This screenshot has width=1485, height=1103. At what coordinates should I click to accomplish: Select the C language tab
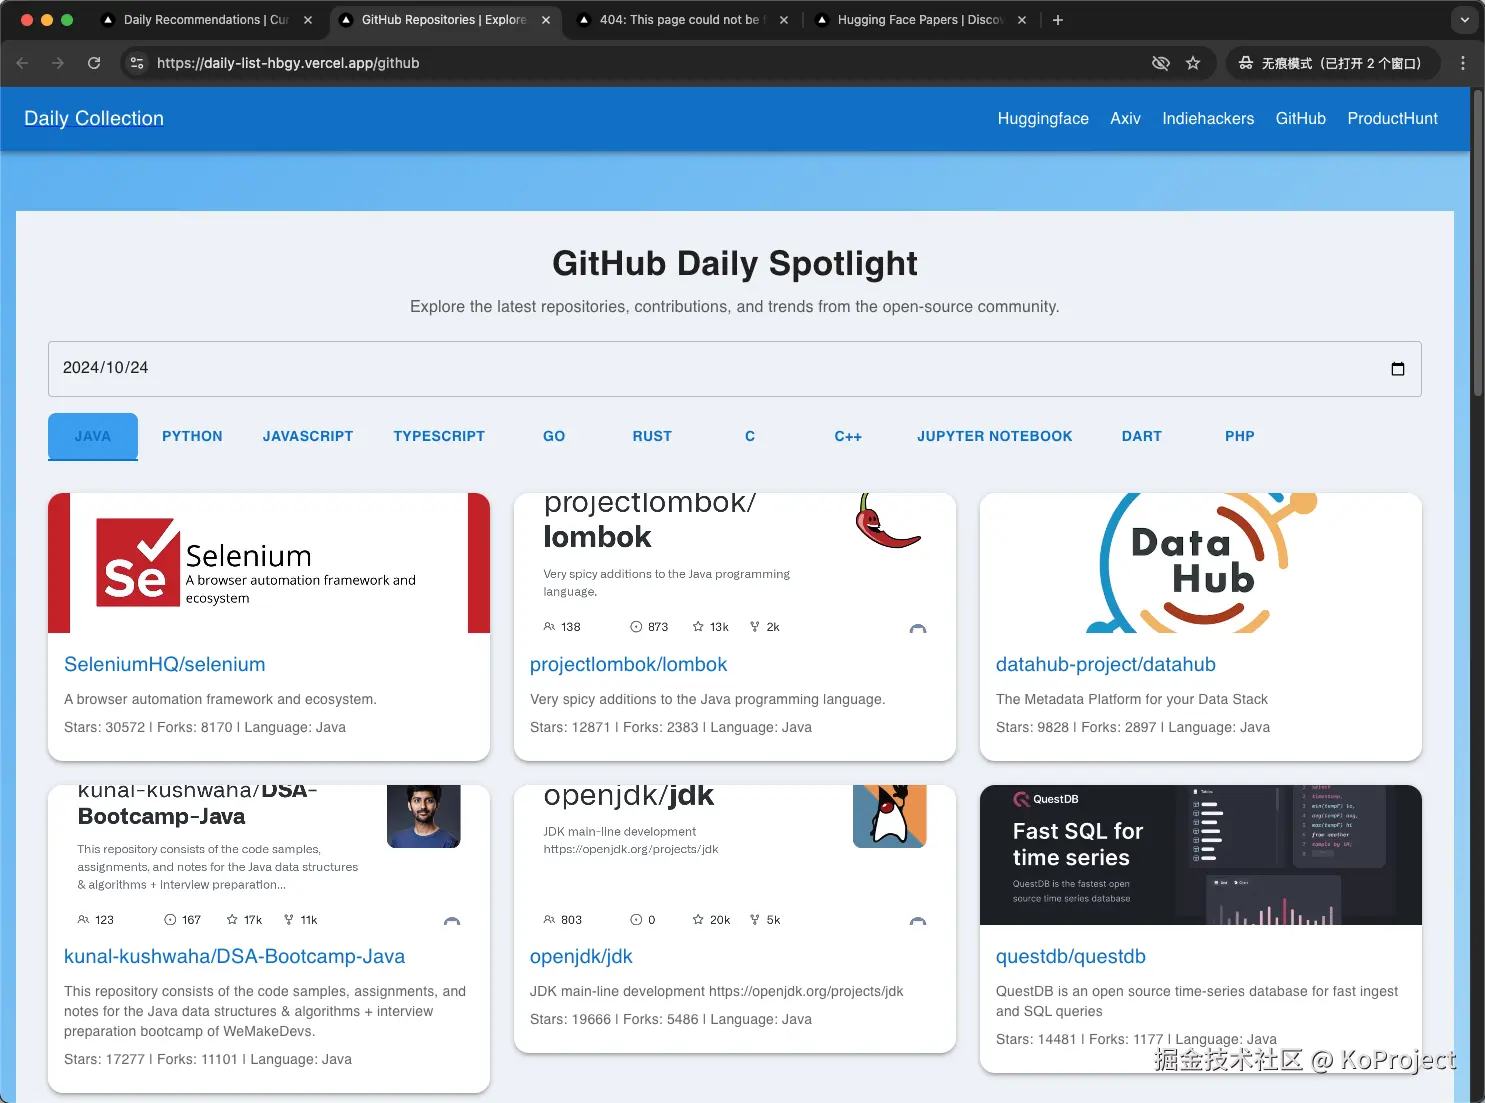750,436
